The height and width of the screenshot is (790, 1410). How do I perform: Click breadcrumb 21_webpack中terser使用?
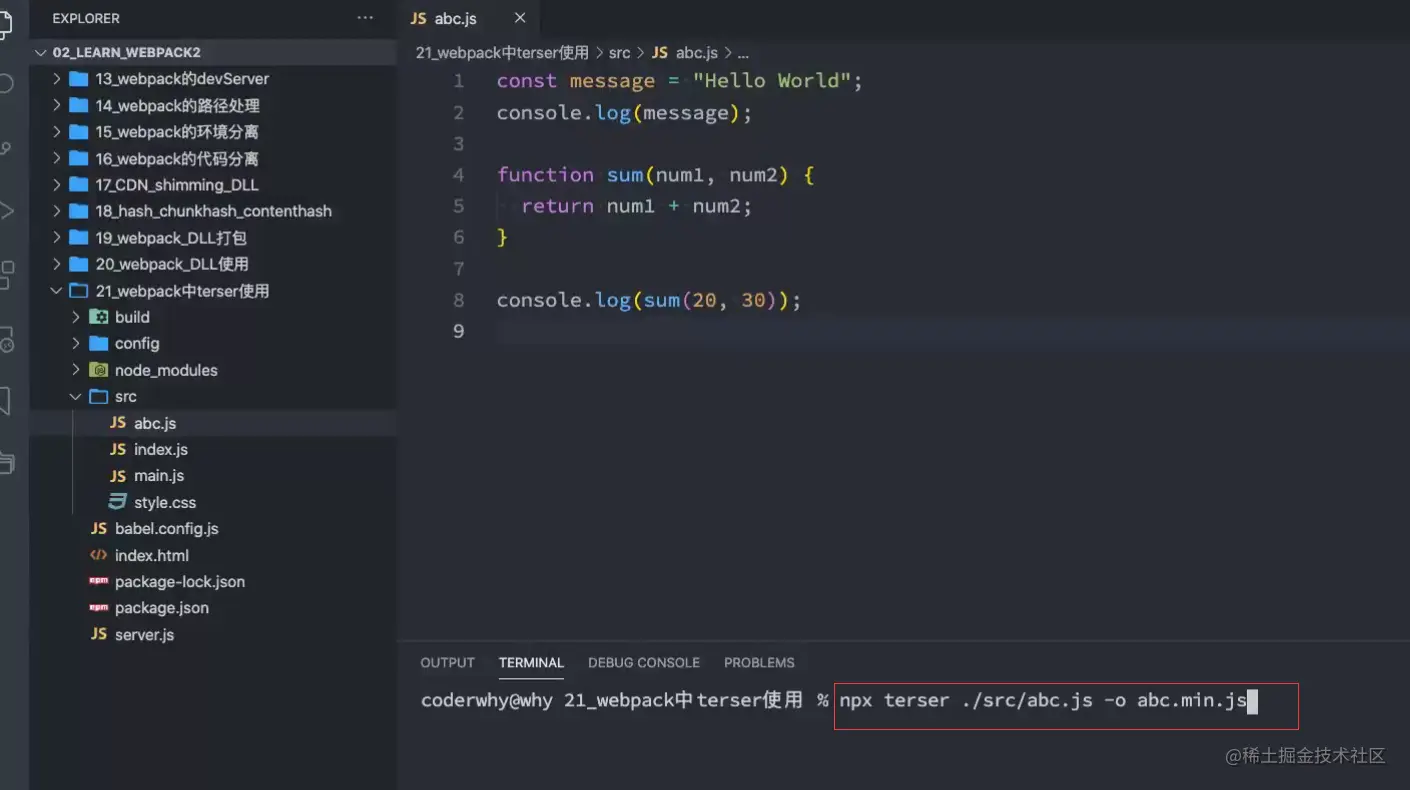click(503, 52)
